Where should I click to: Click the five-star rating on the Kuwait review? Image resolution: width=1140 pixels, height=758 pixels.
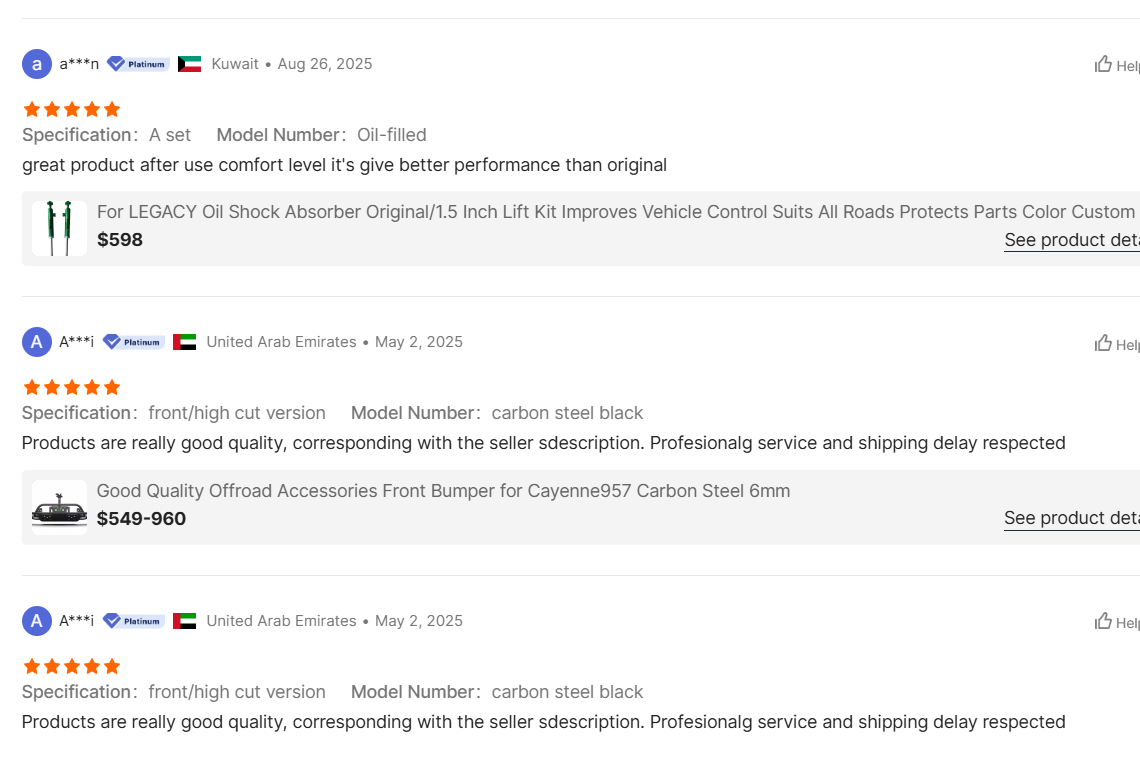click(x=72, y=109)
